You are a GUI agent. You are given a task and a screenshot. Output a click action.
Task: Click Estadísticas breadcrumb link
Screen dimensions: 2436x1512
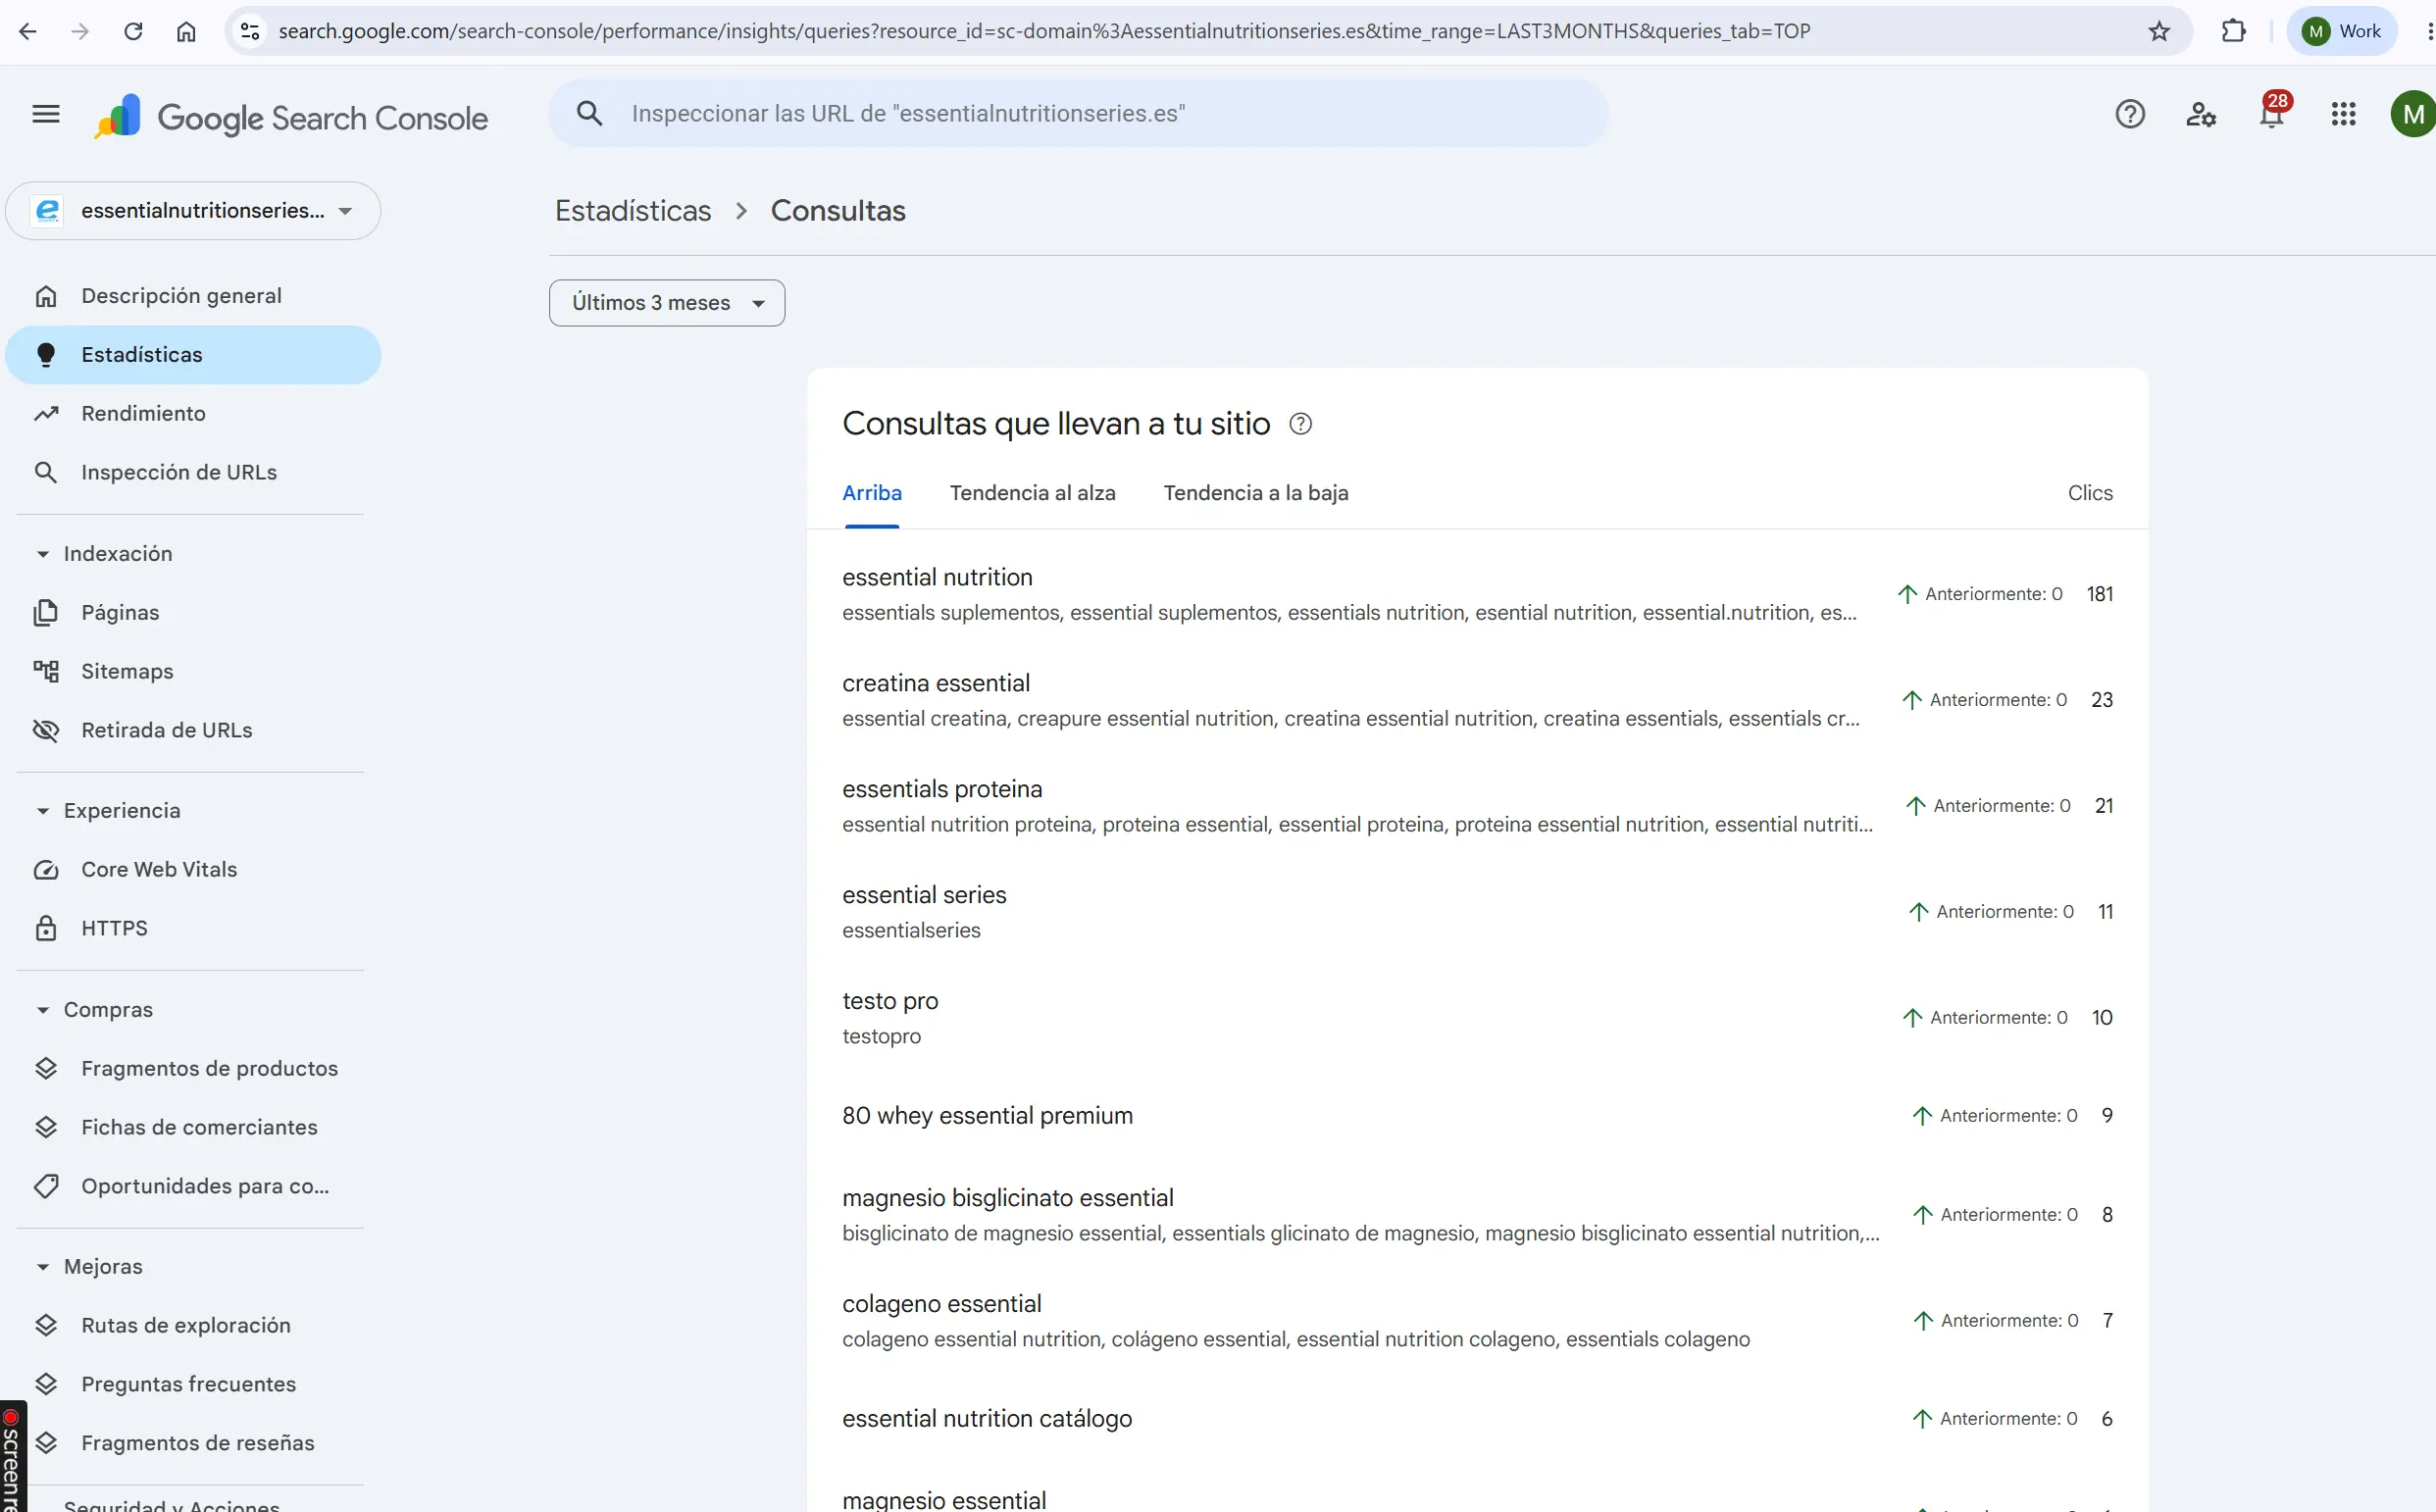pyautogui.click(x=633, y=211)
